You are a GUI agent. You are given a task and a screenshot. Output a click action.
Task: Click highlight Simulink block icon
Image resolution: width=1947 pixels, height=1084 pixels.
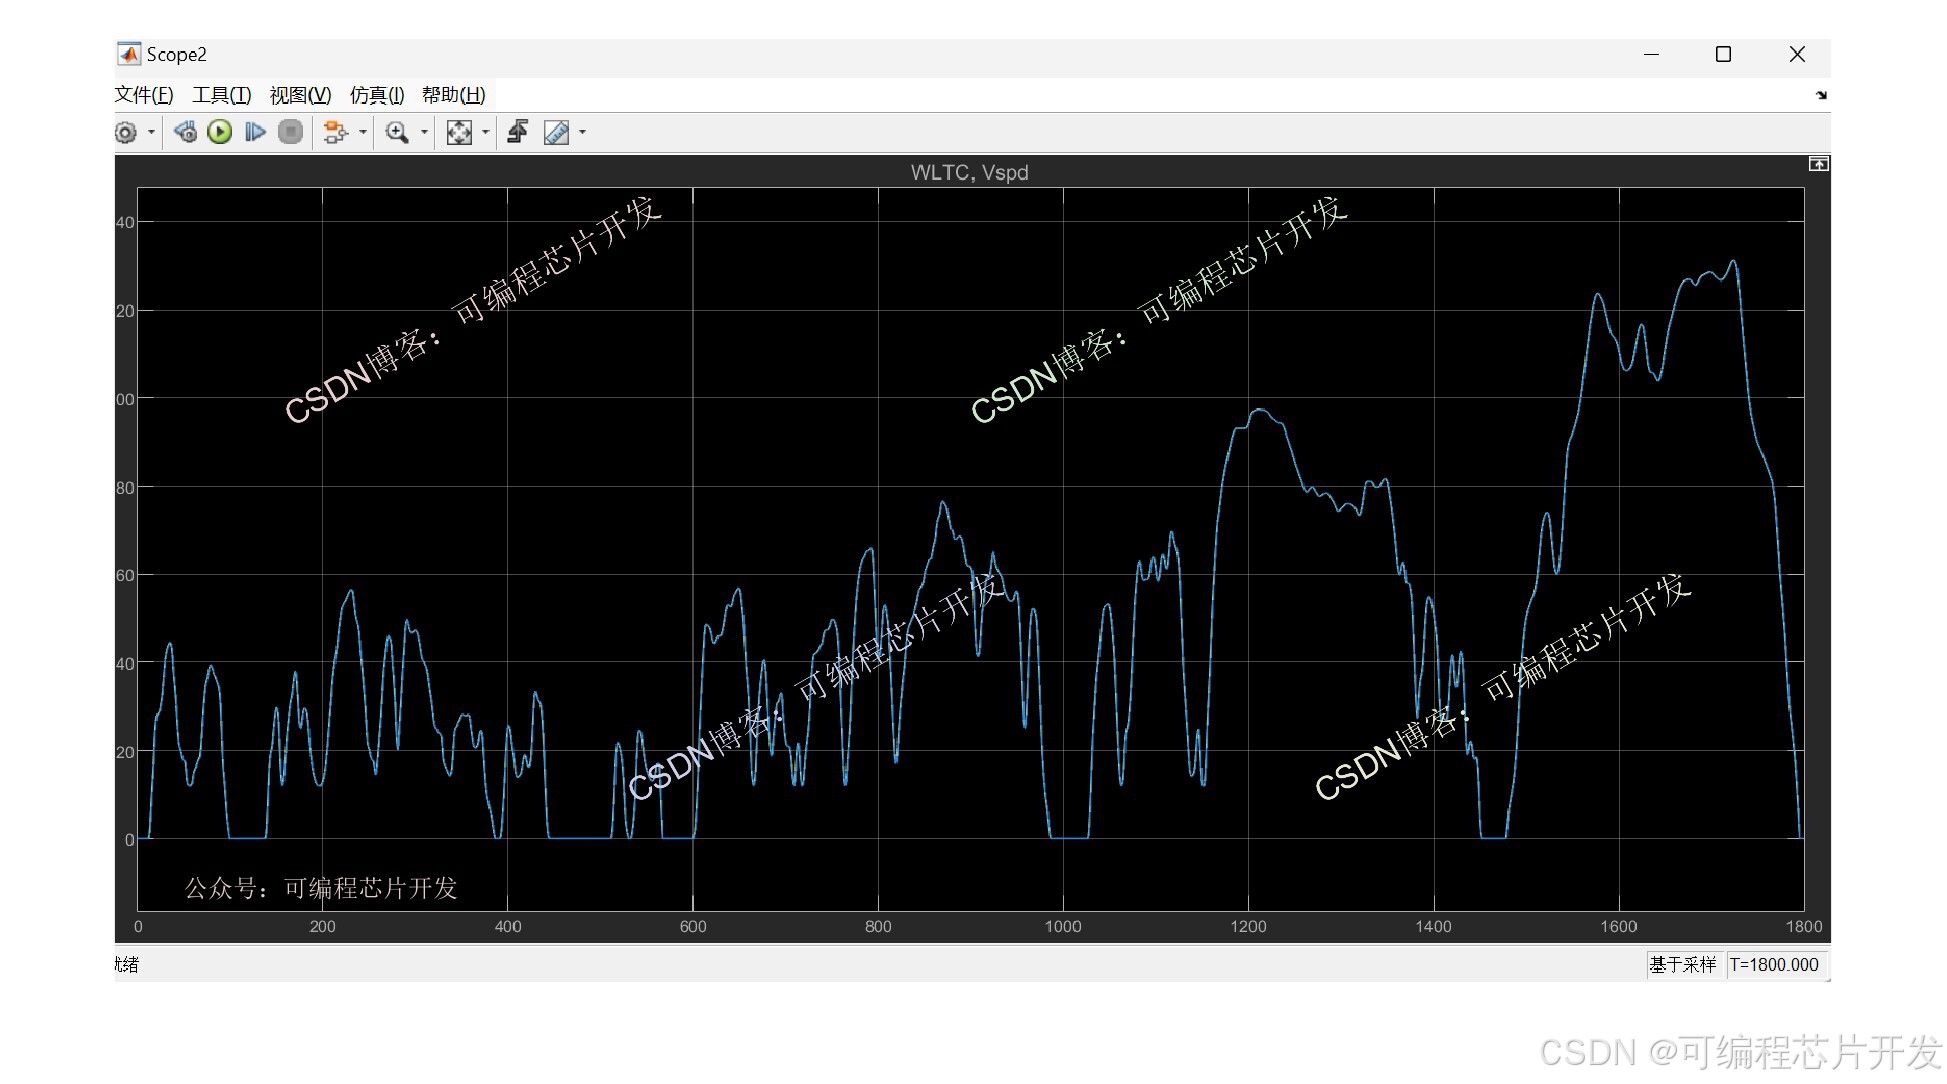[334, 132]
